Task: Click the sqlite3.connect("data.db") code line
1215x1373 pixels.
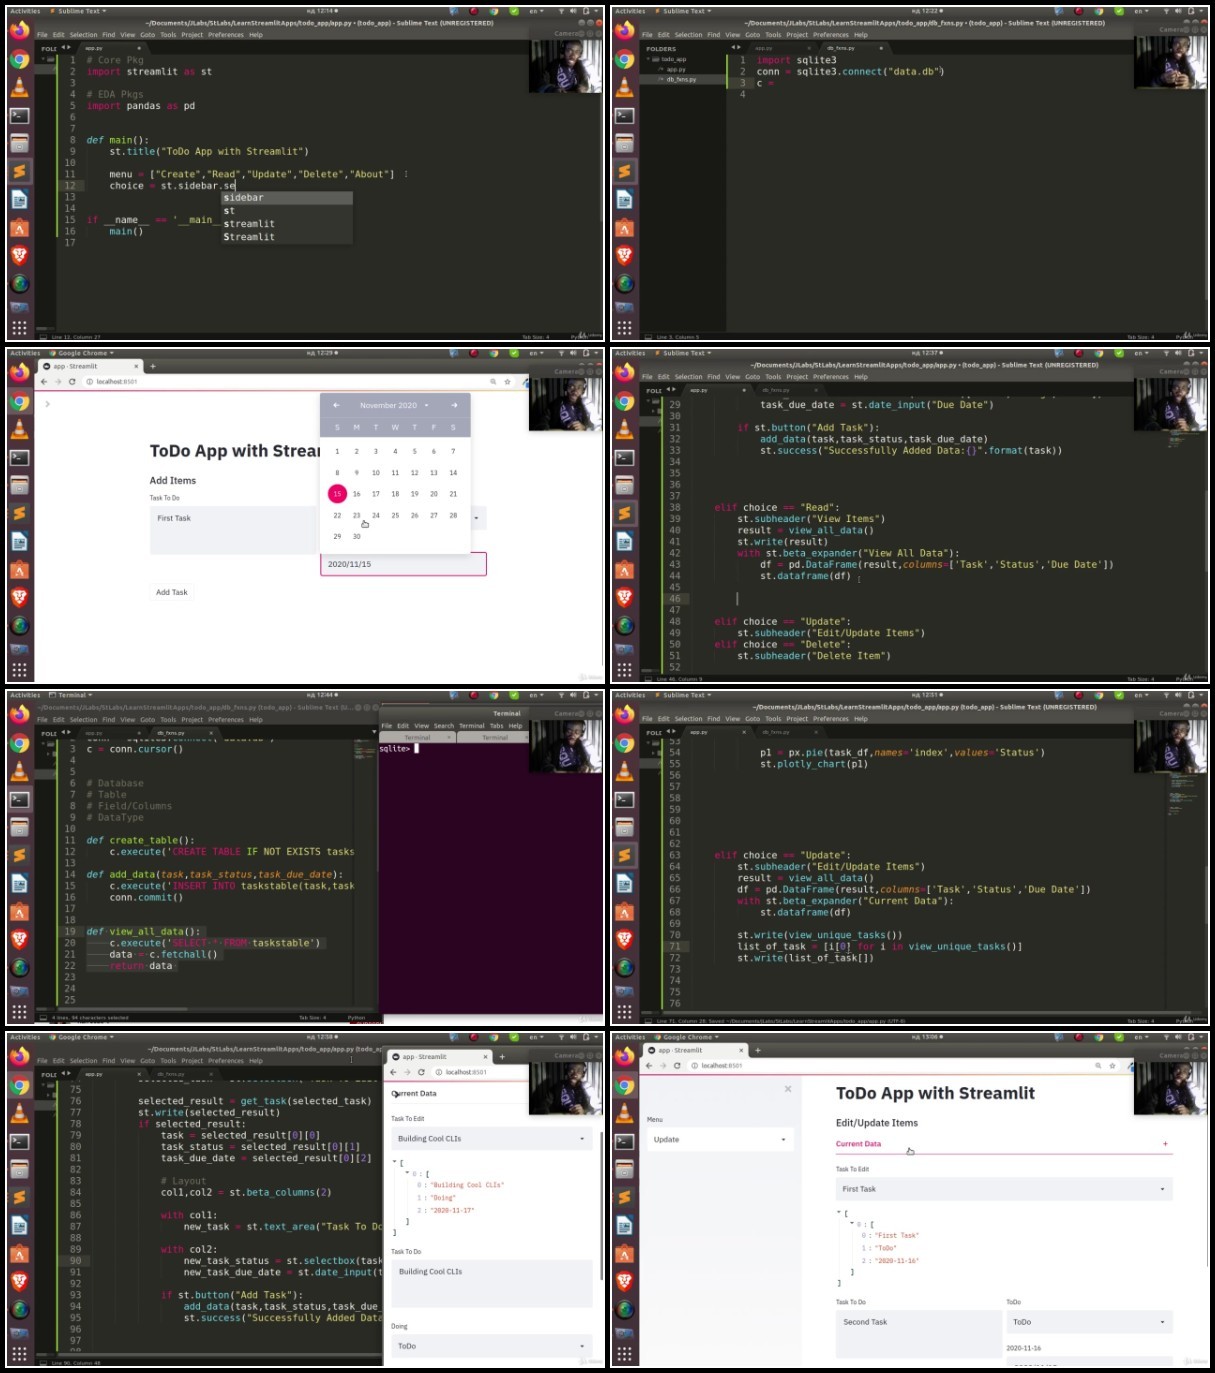Action: point(850,71)
